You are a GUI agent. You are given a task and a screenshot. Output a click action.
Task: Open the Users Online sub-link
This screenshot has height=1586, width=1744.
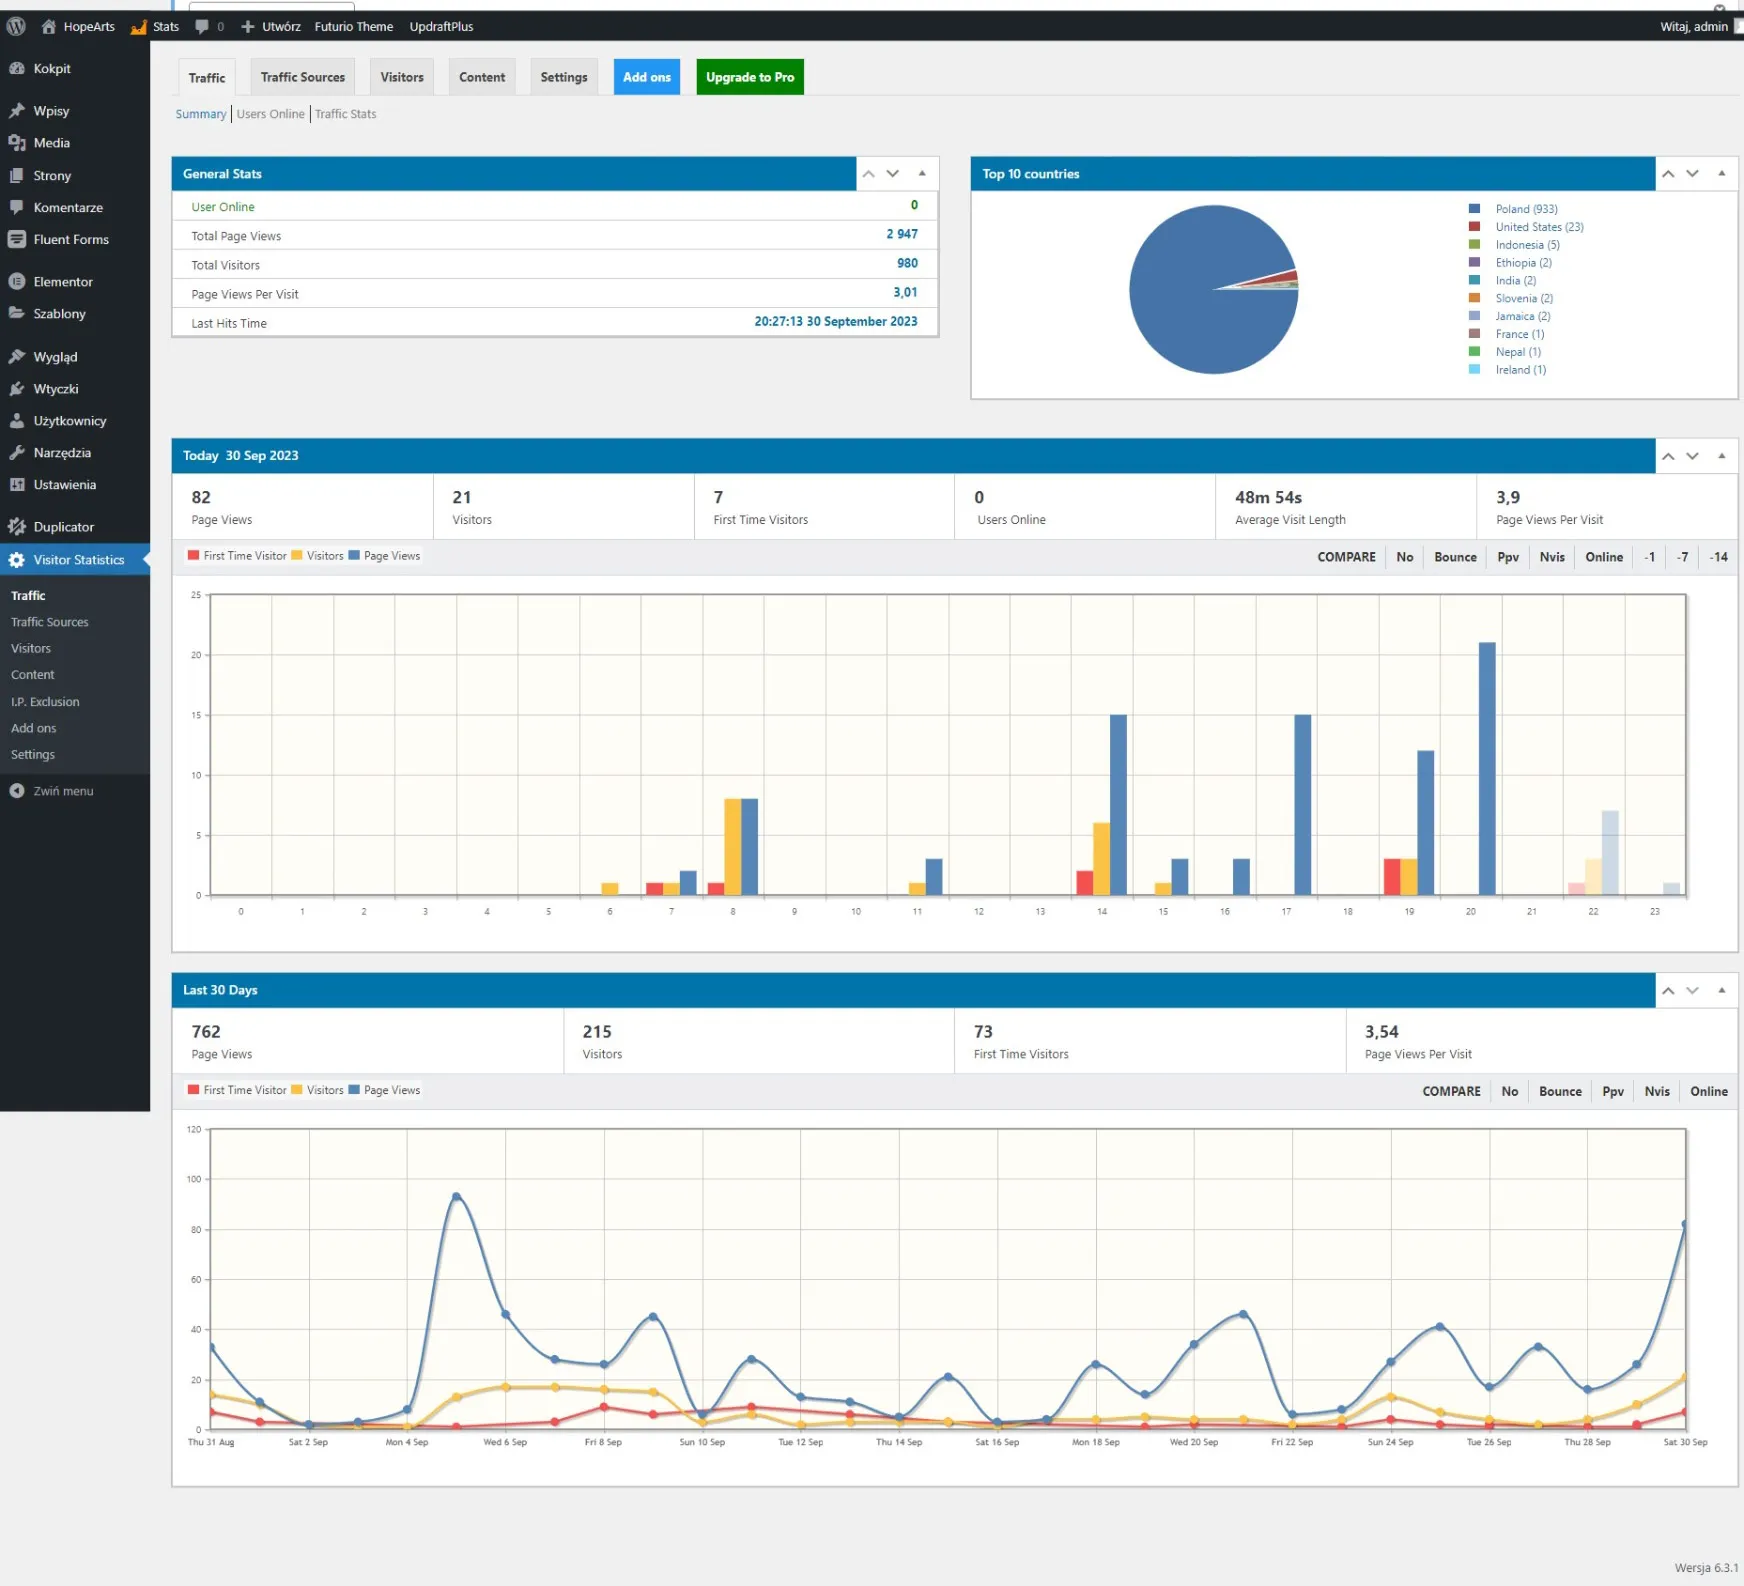(x=270, y=114)
